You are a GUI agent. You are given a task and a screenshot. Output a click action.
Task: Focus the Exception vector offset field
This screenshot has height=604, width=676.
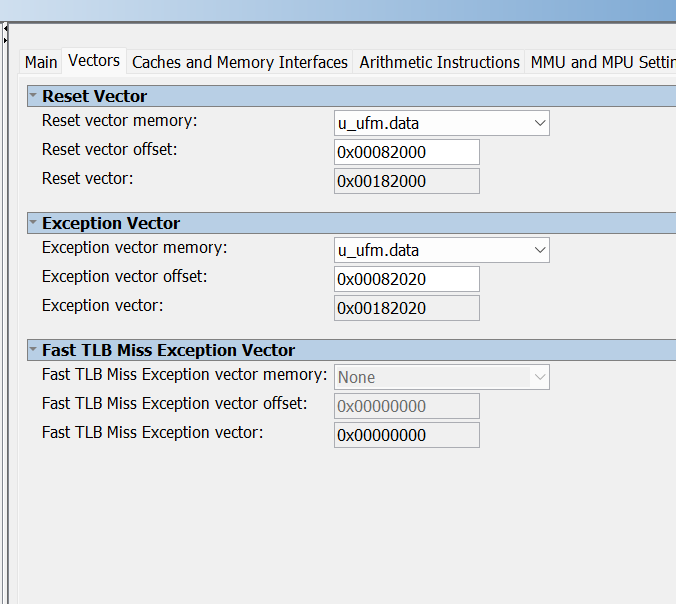pos(407,279)
